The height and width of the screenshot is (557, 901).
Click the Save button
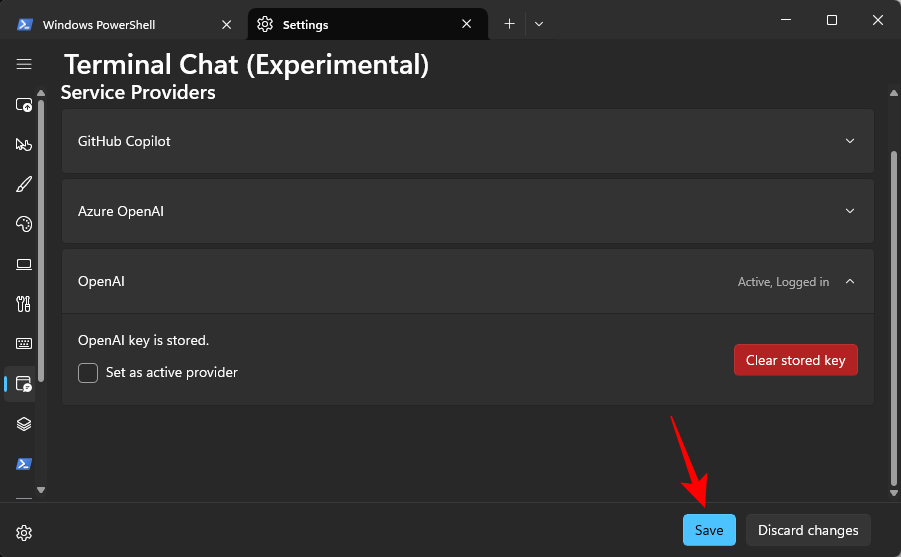click(x=709, y=530)
